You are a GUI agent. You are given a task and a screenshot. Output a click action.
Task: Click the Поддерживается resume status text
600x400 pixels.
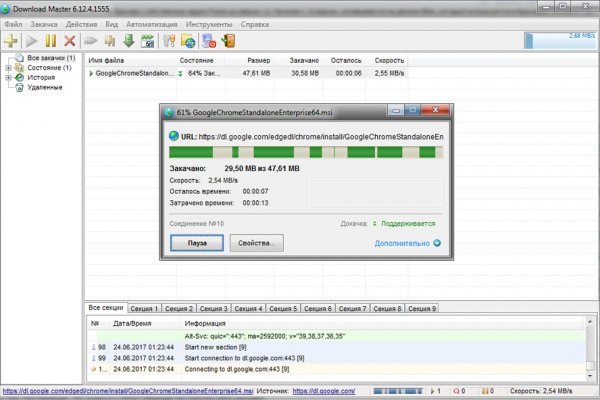[x=408, y=224]
